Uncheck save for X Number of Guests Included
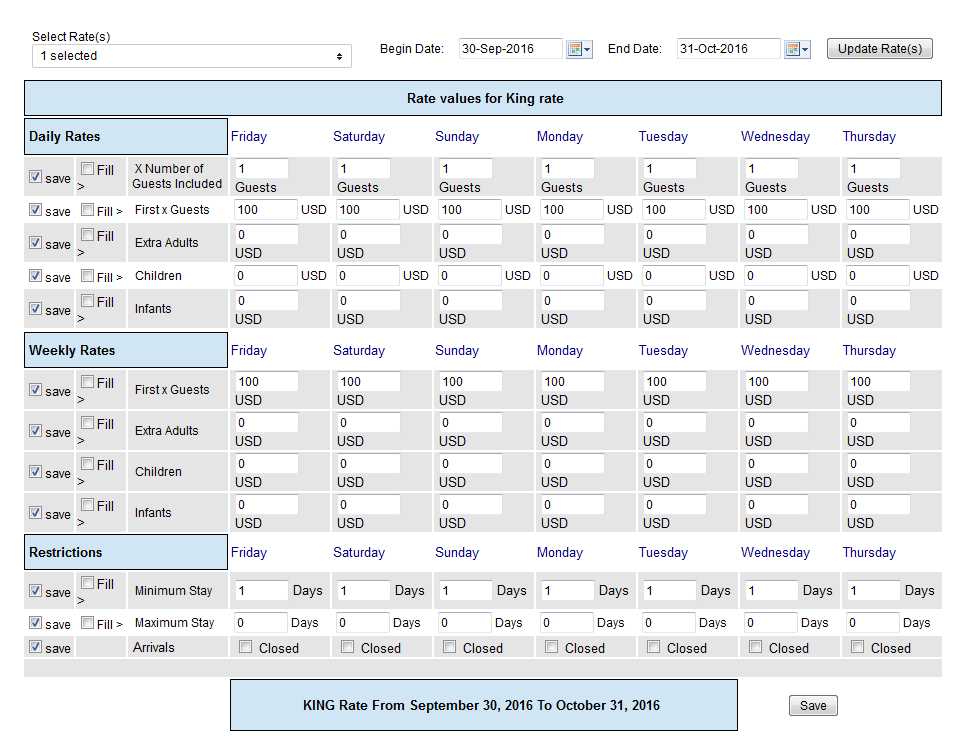 (35, 176)
